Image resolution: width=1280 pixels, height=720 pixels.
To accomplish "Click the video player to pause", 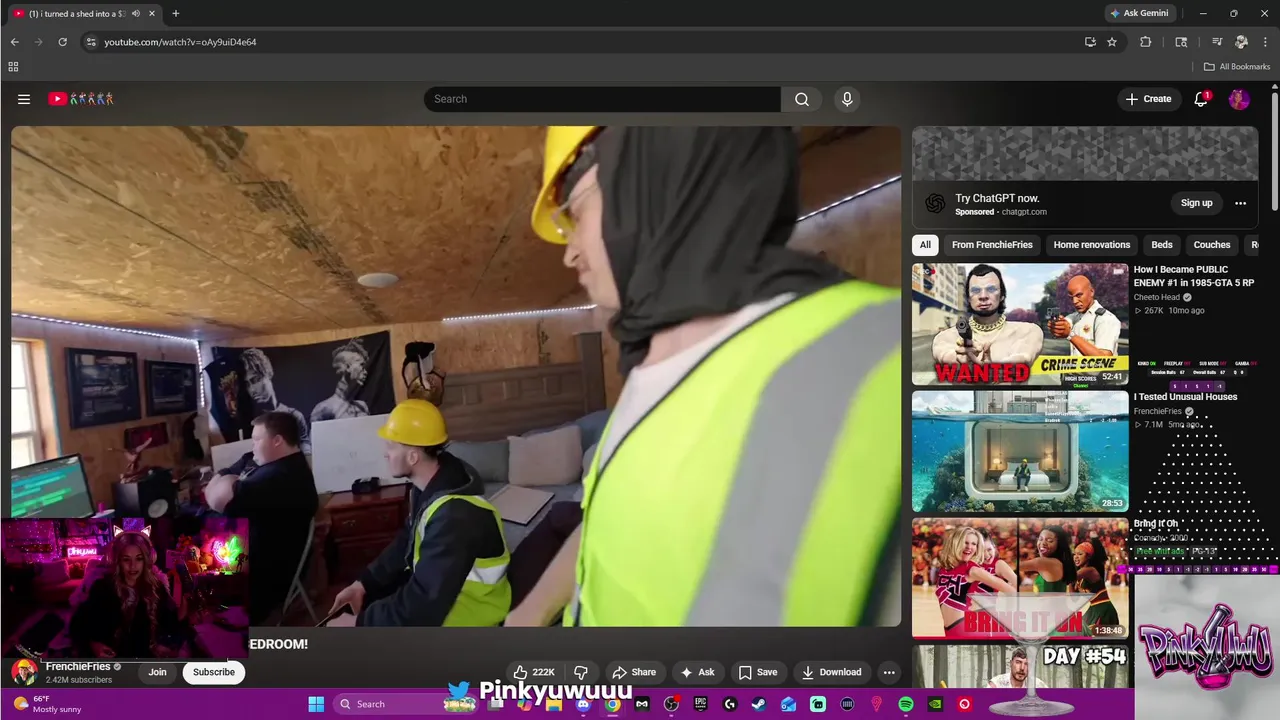I will (x=456, y=376).
